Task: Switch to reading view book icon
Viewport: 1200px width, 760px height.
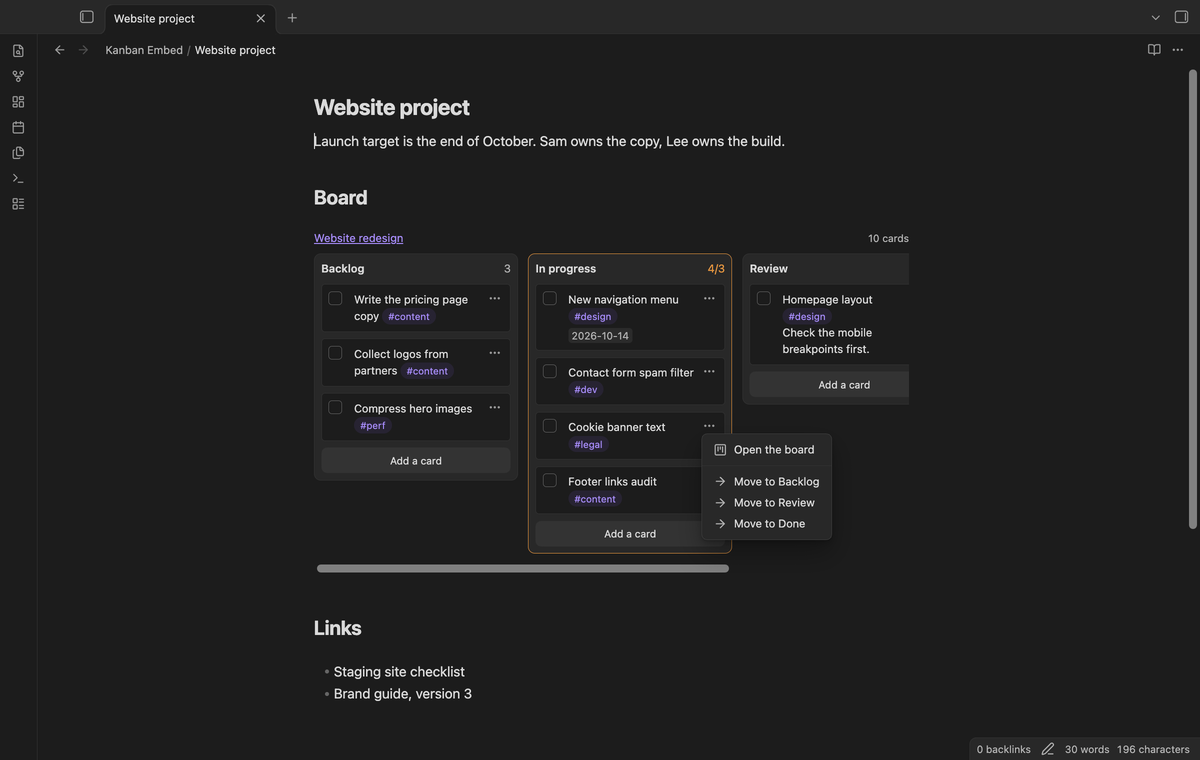Action: (1154, 50)
